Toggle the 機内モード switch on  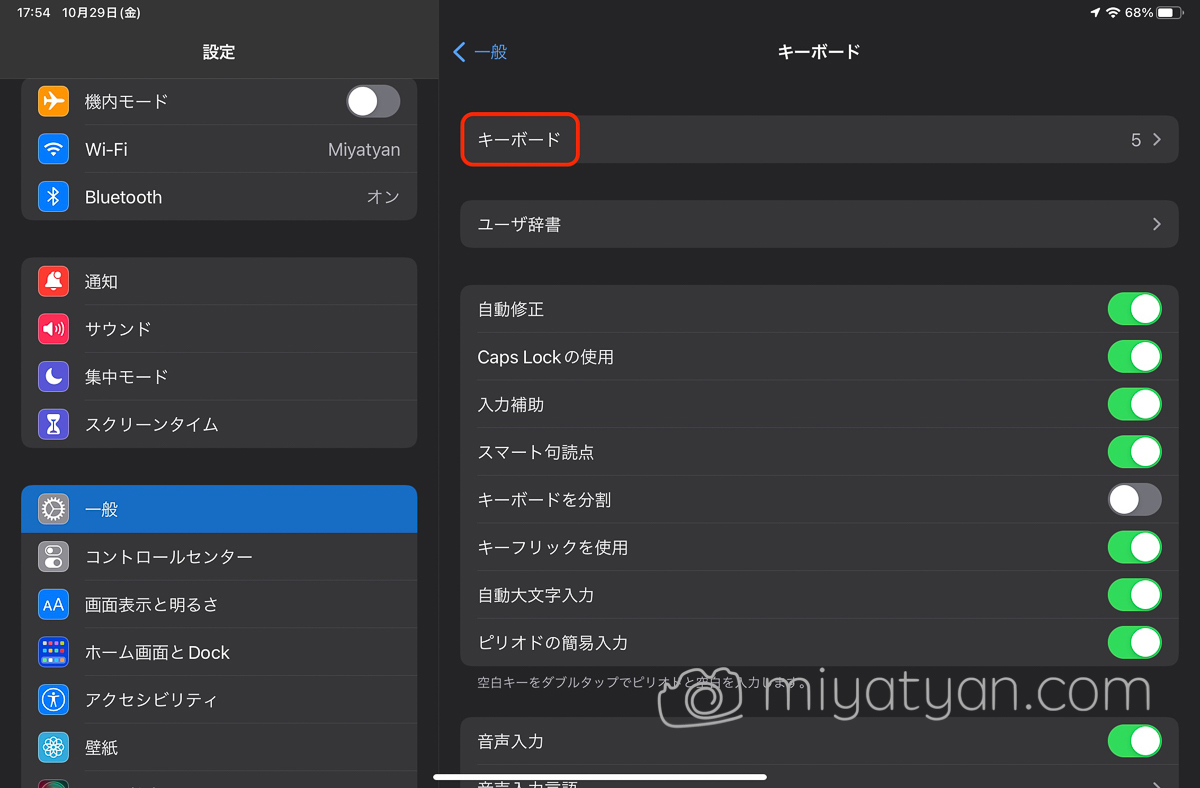tap(373, 101)
